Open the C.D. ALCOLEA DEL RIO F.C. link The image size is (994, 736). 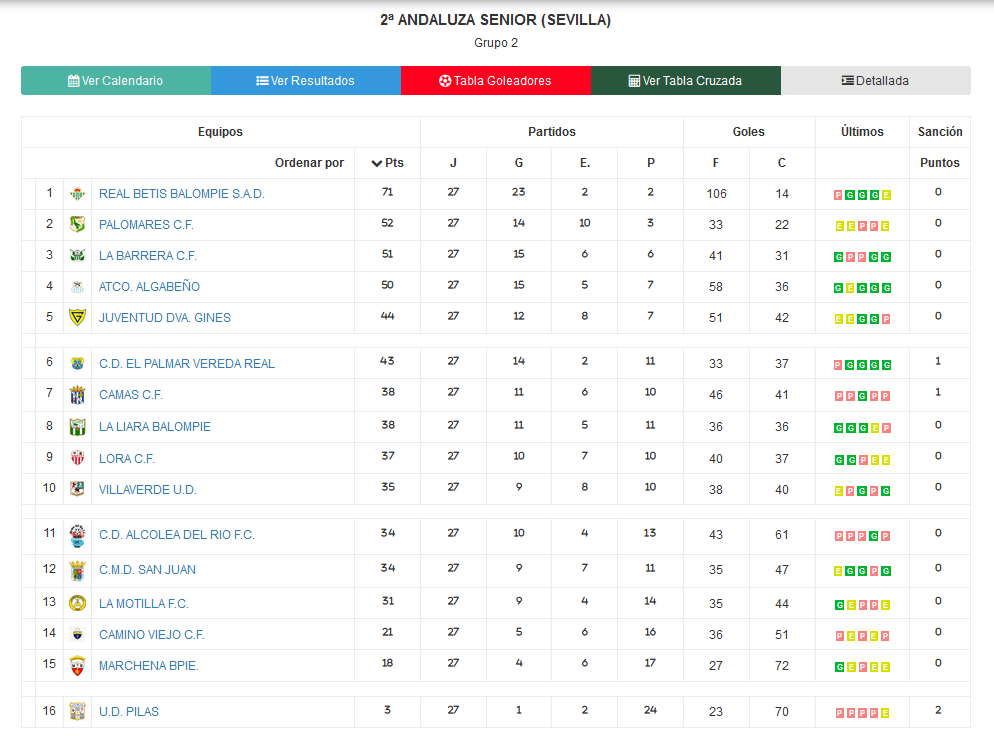pos(177,535)
